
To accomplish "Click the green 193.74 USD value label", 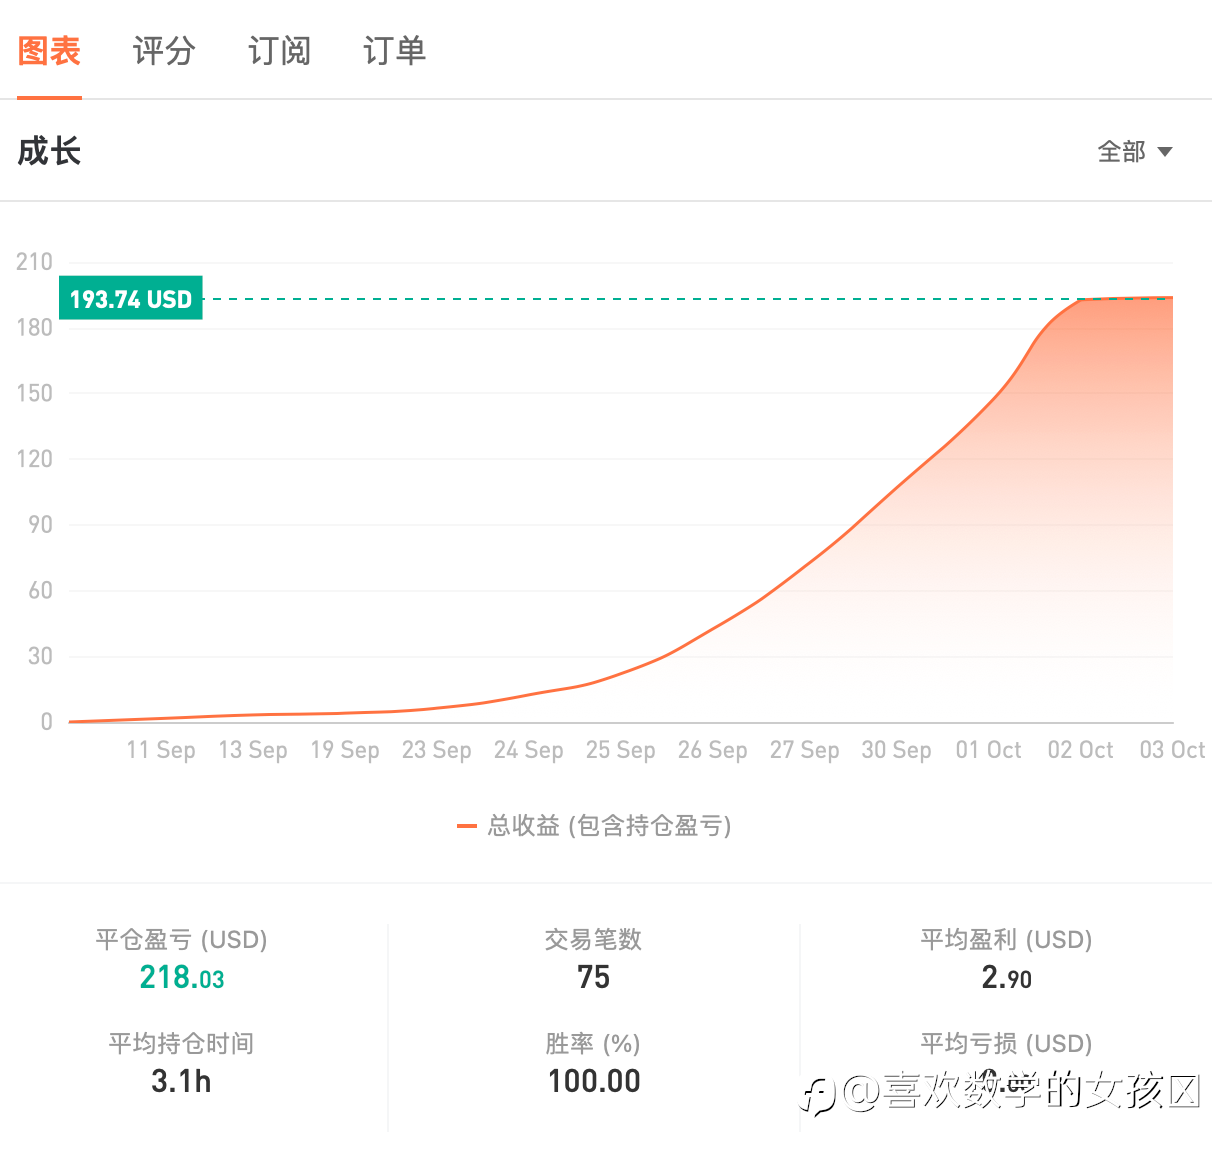I will point(131,299).
